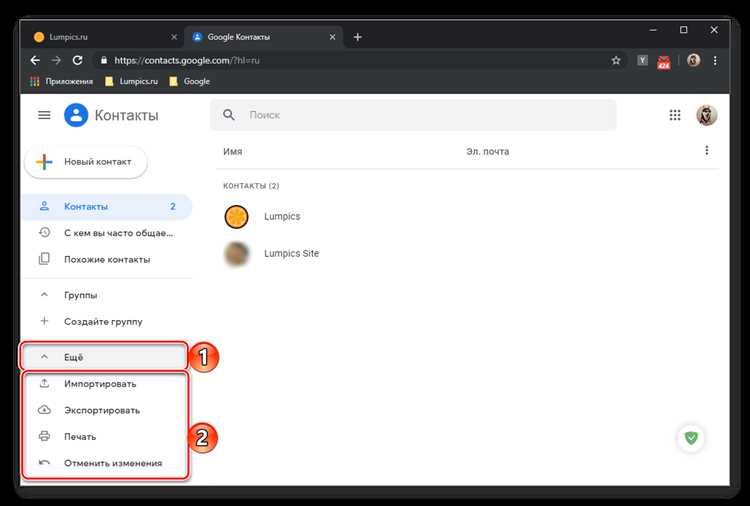
Task: Bookmark this page with the star
Action: click(x=616, y=60)
